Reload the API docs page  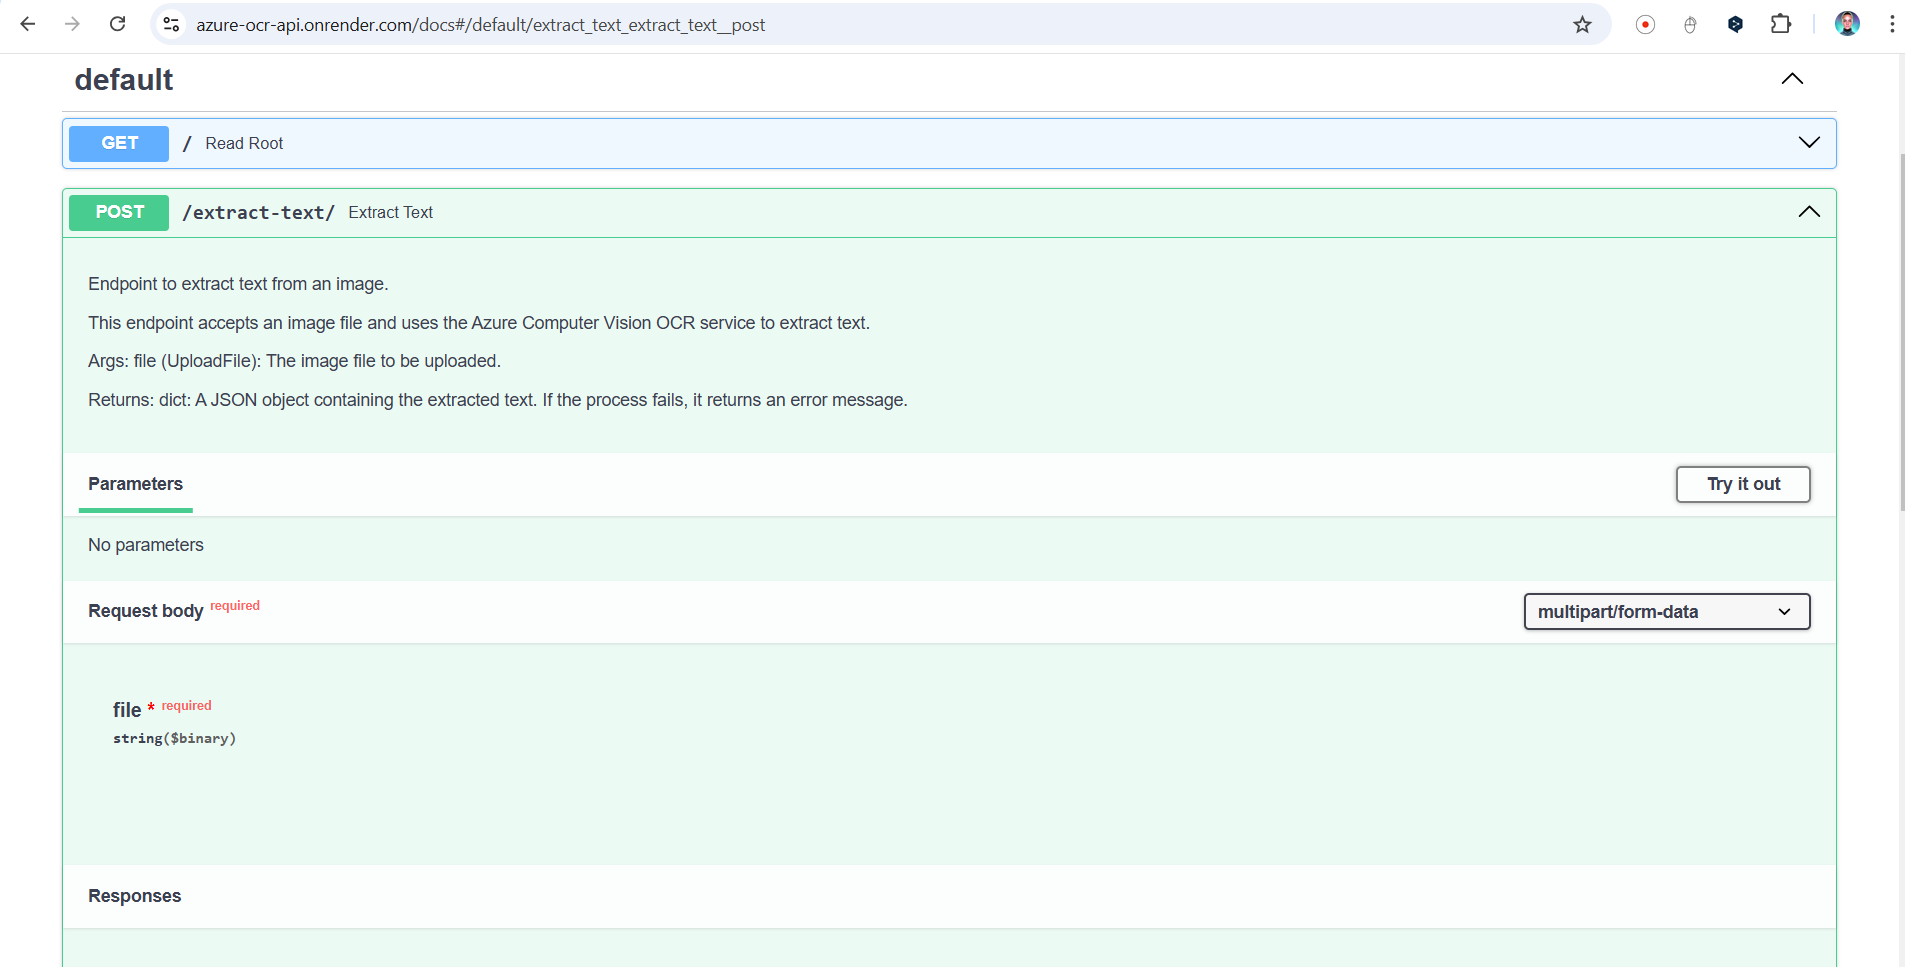click(x=117, y=24)
